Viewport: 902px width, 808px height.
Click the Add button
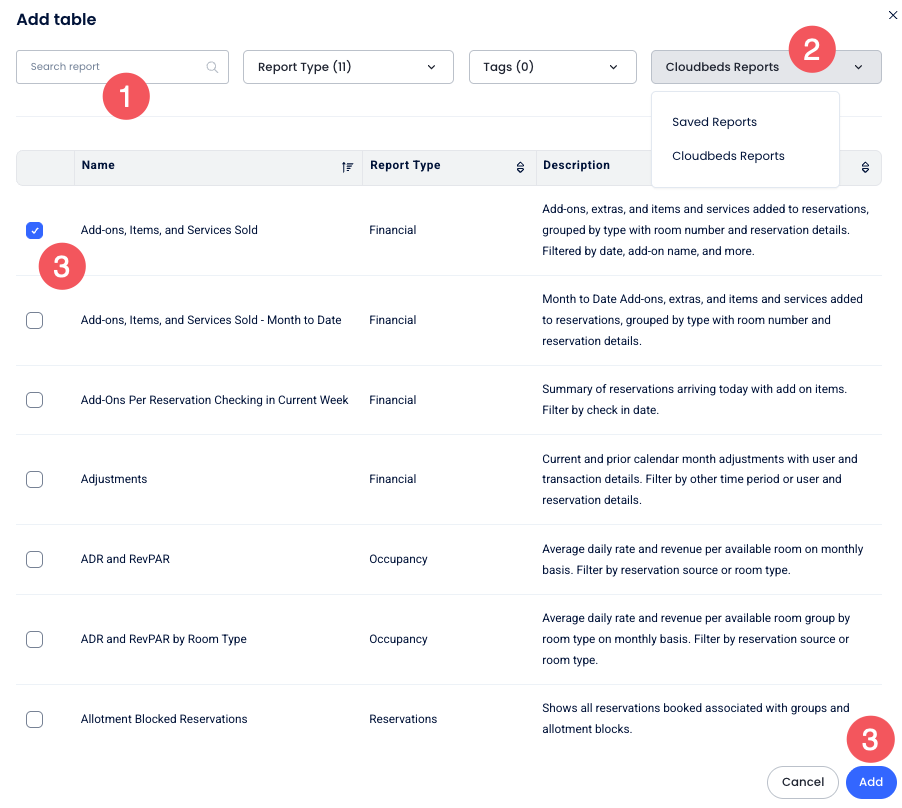[x=870, y=782]
